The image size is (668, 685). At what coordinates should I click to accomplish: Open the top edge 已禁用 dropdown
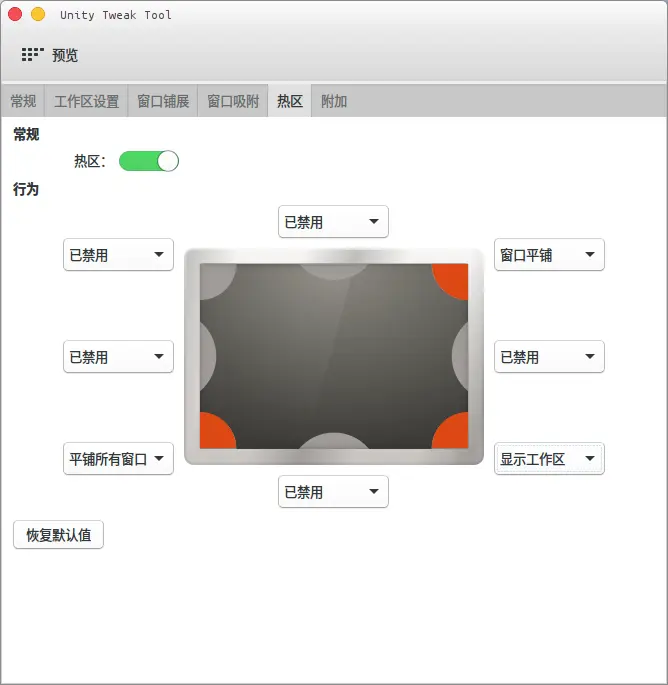[333, 221]
